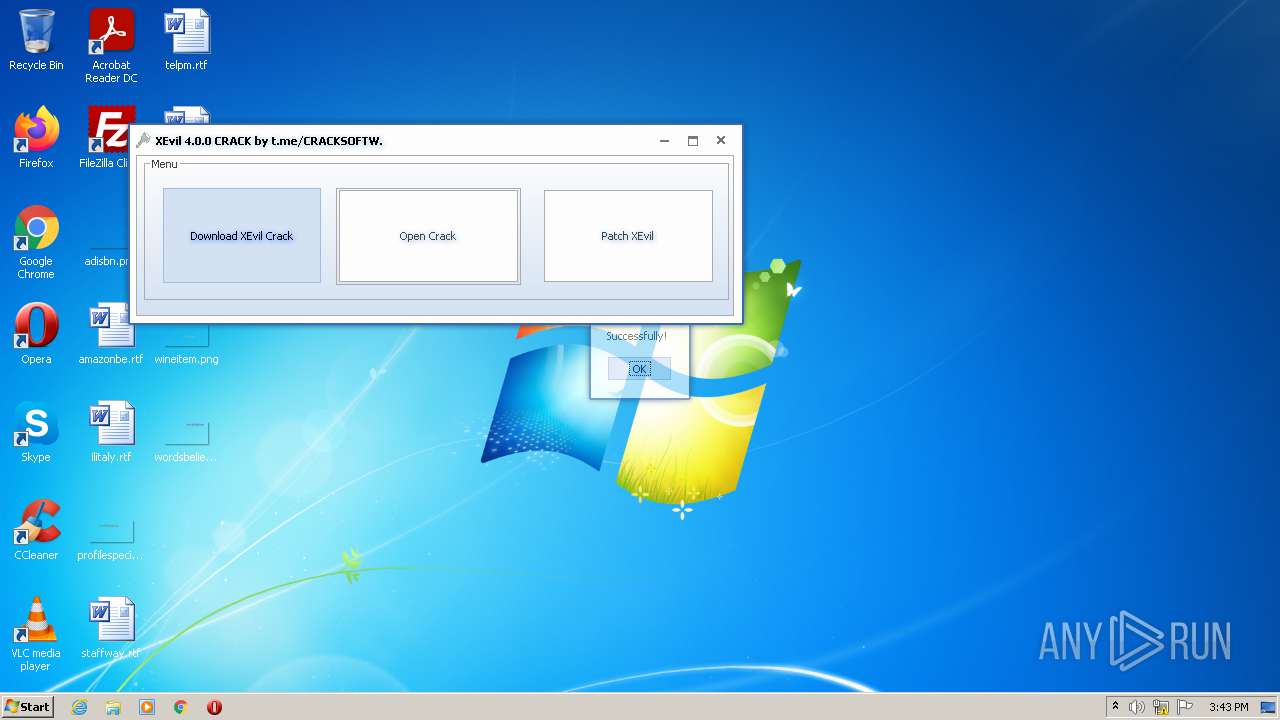Launch Internet Explorer from the taskbar
The height and width of the screenshot is (720, 1280).
tap(80, 707)
